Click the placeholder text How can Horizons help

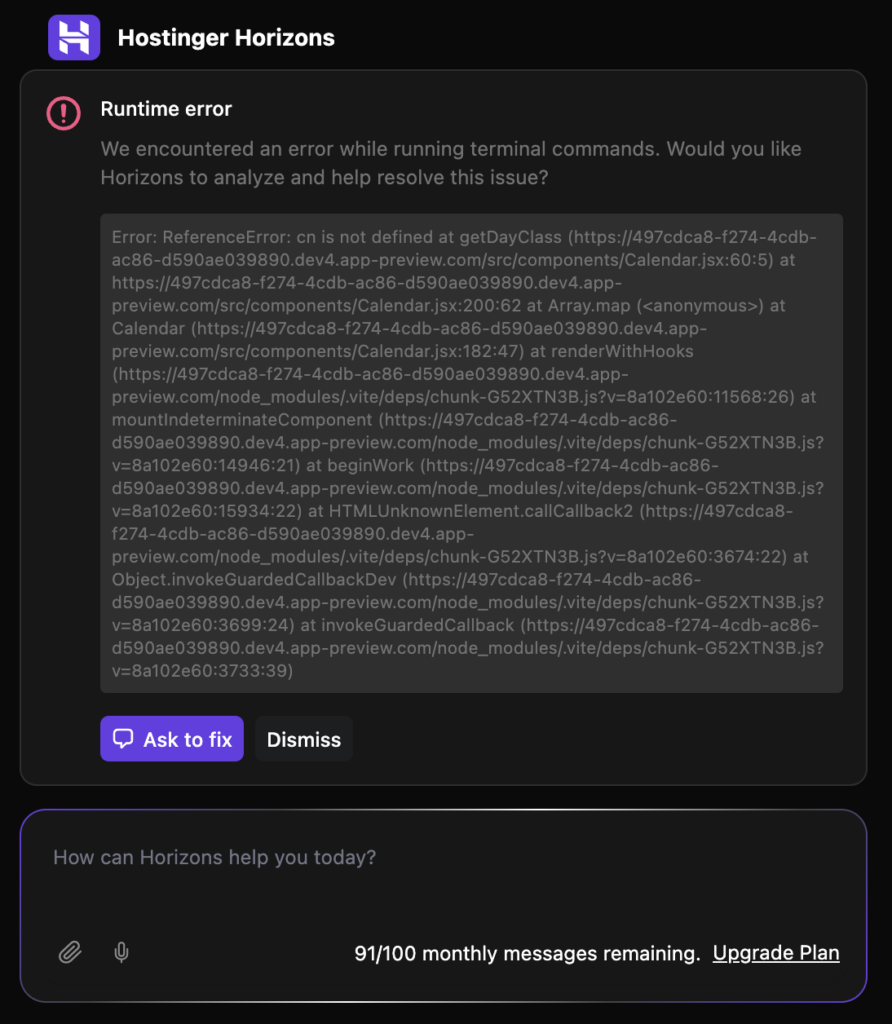(216, 858)
